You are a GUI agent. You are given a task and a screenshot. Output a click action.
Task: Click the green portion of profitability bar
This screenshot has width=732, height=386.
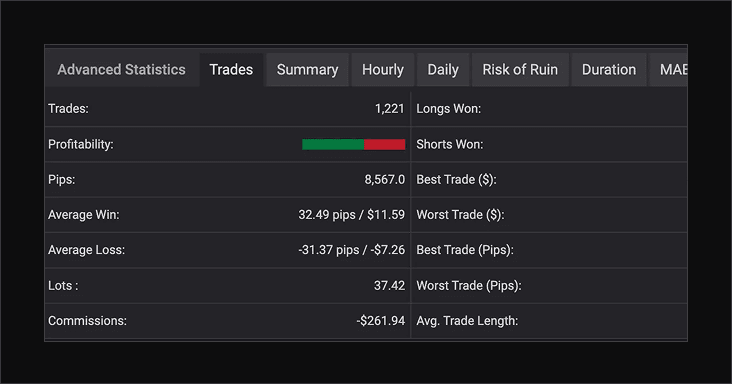coord(333,145)
